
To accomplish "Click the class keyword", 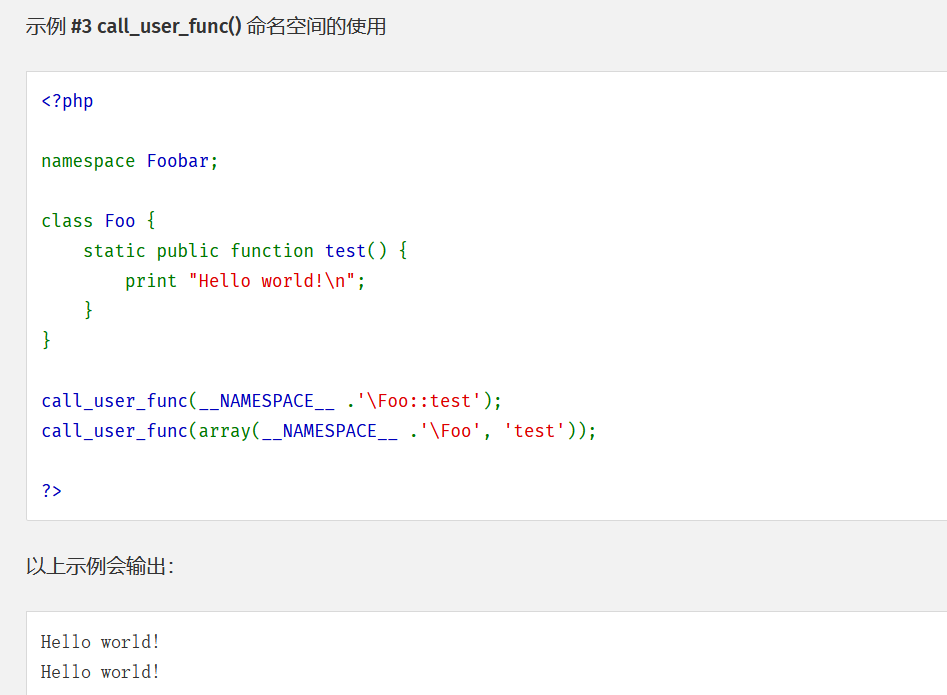I will click(67, 221).
